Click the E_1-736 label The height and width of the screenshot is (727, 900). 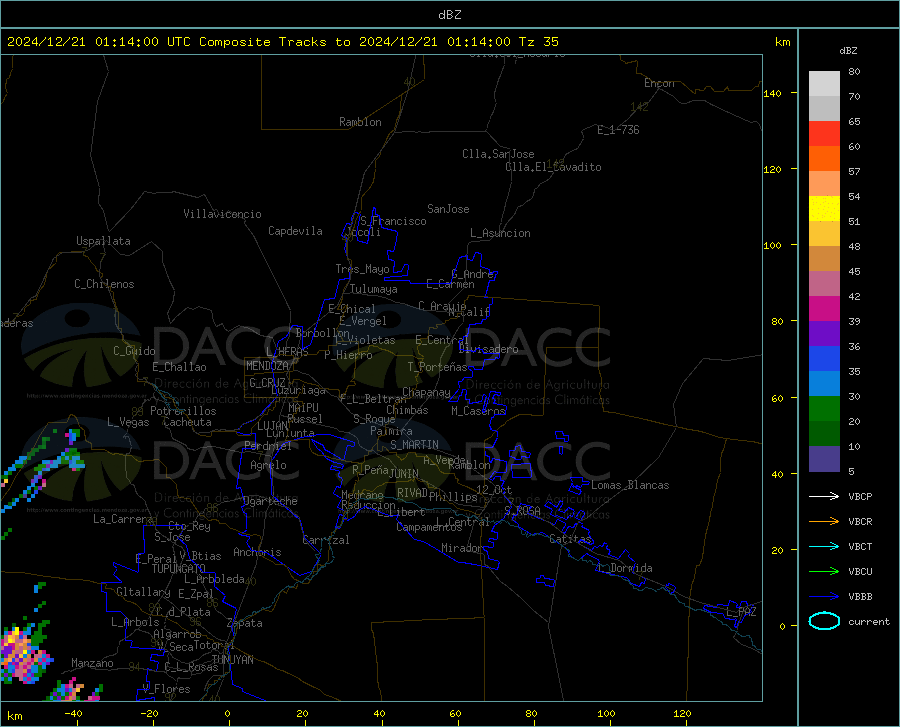618,130
